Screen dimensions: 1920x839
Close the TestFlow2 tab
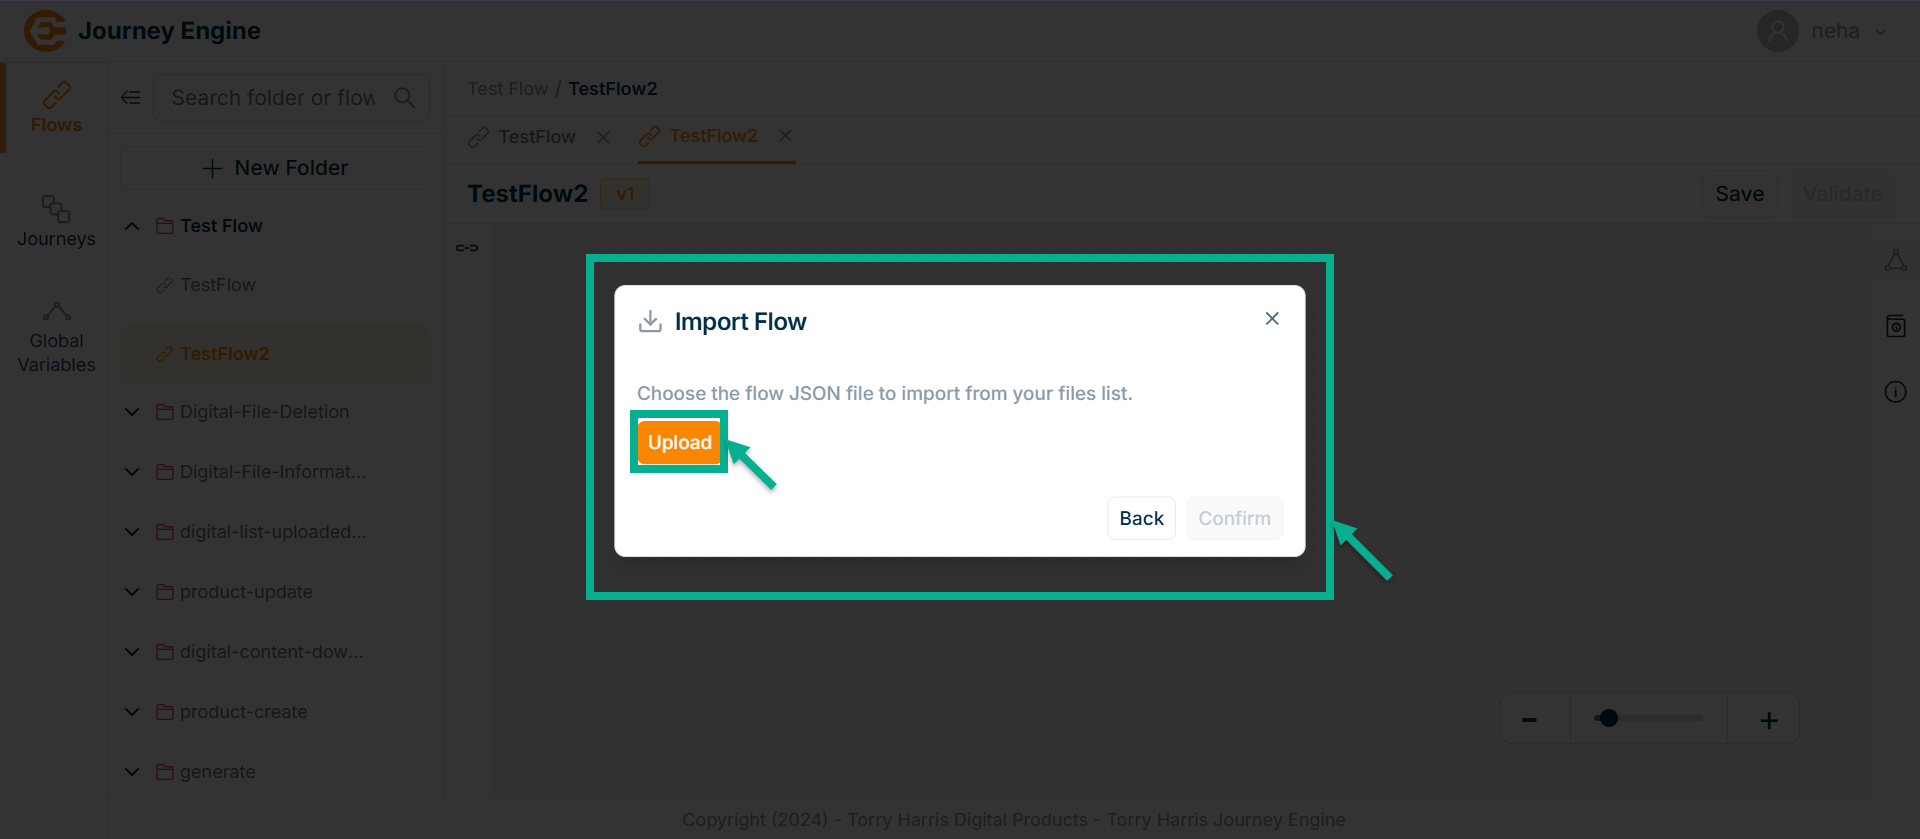tap(786, 136)
